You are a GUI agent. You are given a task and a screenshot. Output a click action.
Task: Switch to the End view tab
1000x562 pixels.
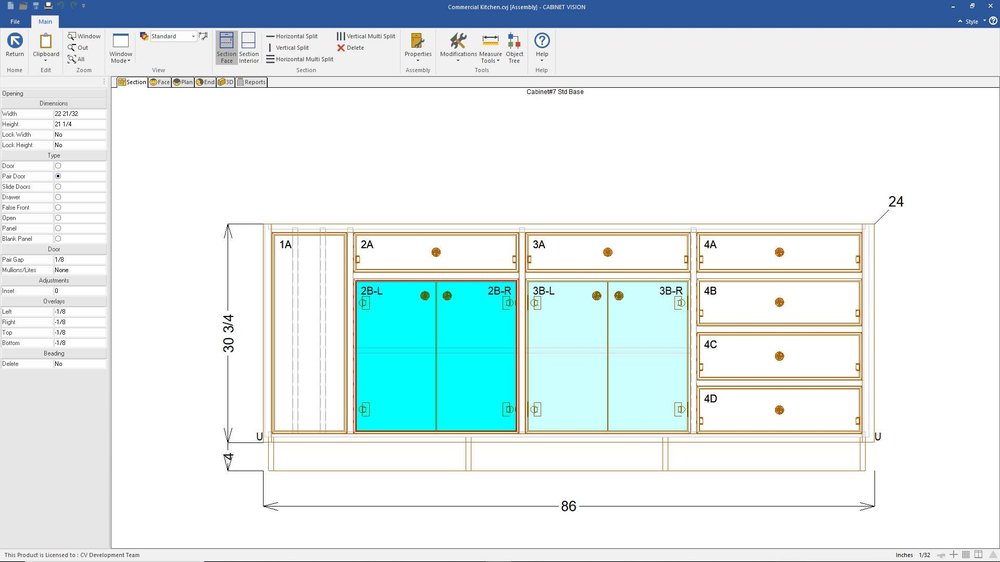(205, 82)
